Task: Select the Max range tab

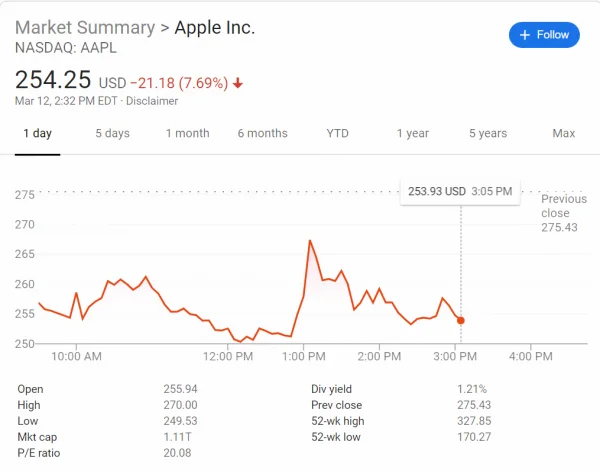Action: [564, 134]
